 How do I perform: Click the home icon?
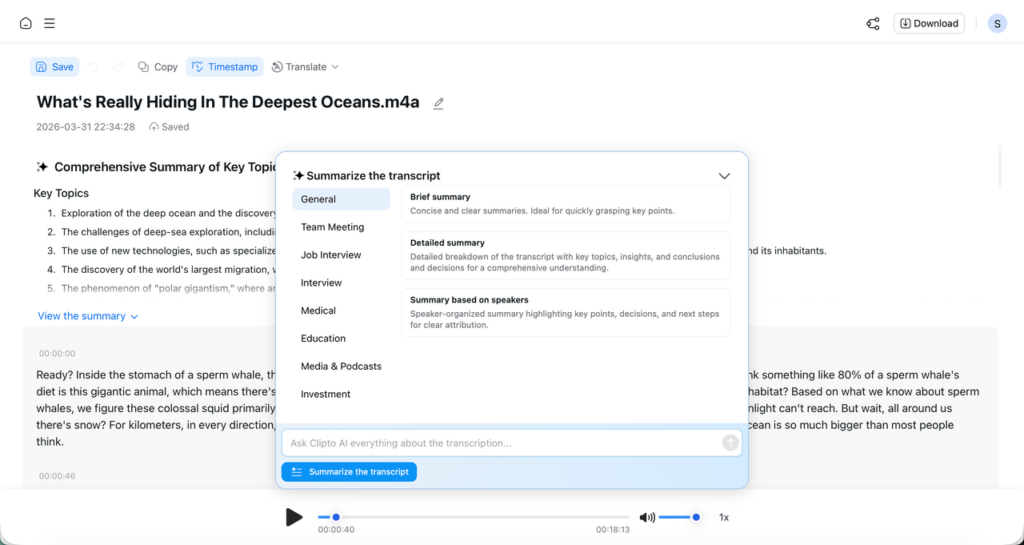[x=26, y=24]
